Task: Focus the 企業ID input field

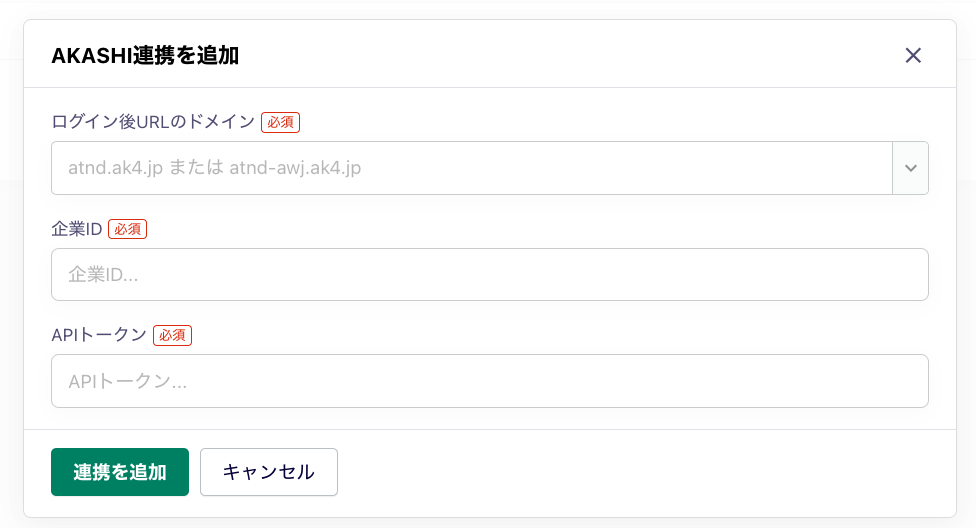Action: pyautogui.click(x=490, y=275)
